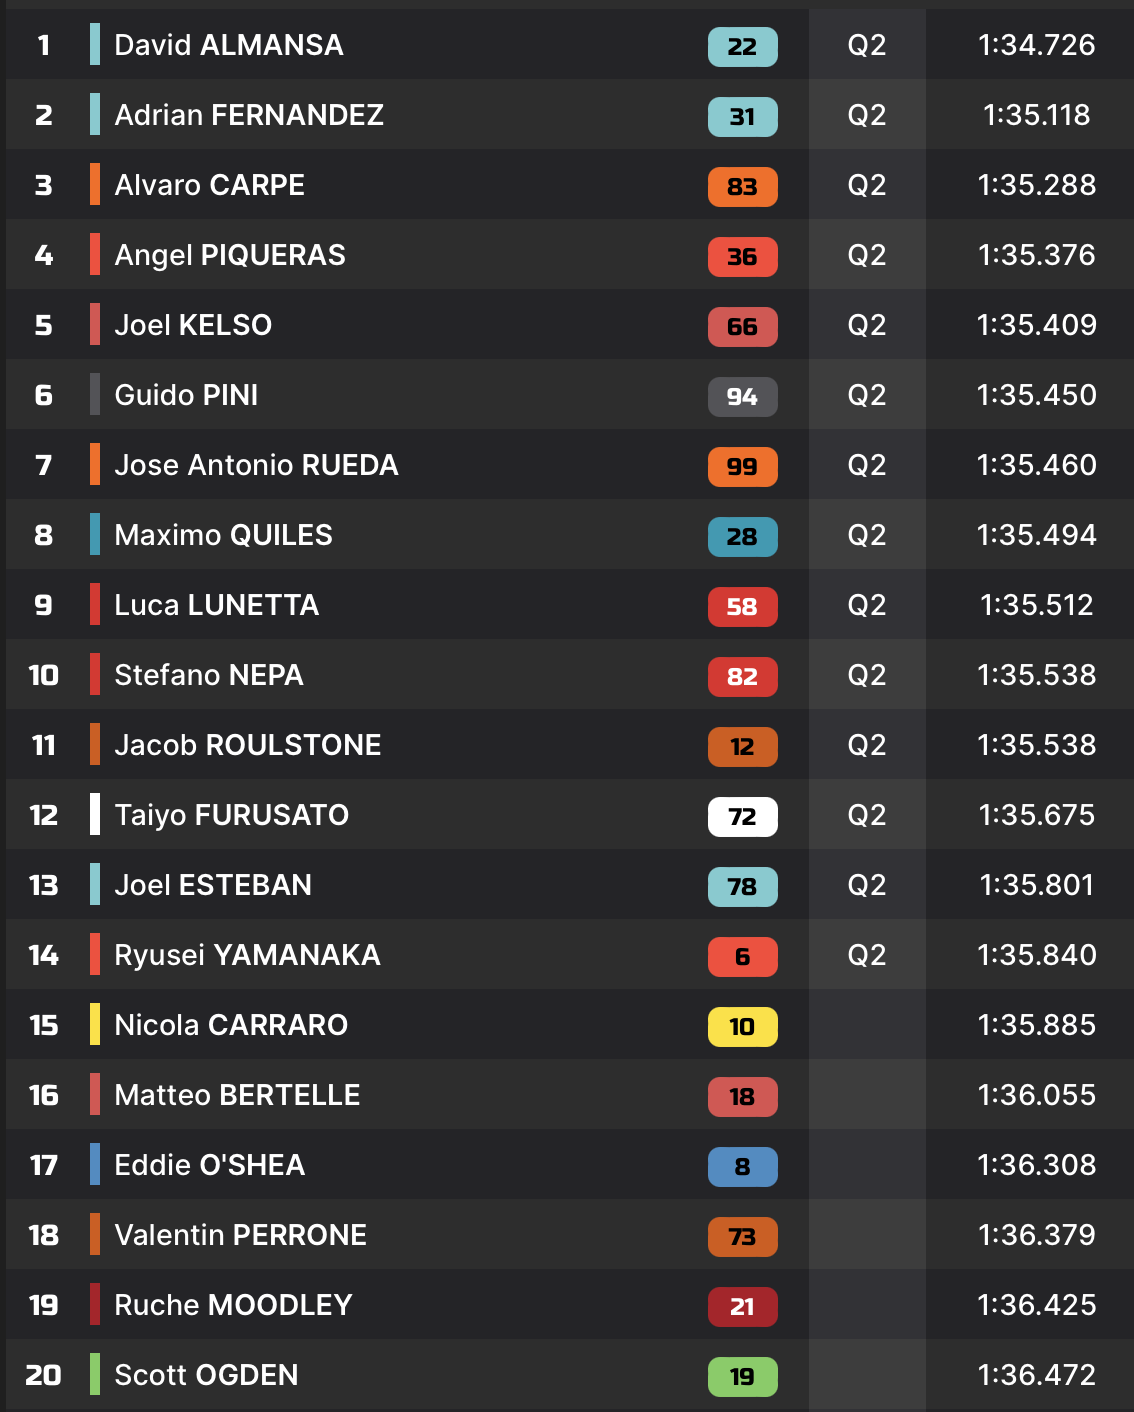Click the Q2 tag for Angel PIQUERAS
This screenshot has width=1134, height=1412.
pos(867,255)
